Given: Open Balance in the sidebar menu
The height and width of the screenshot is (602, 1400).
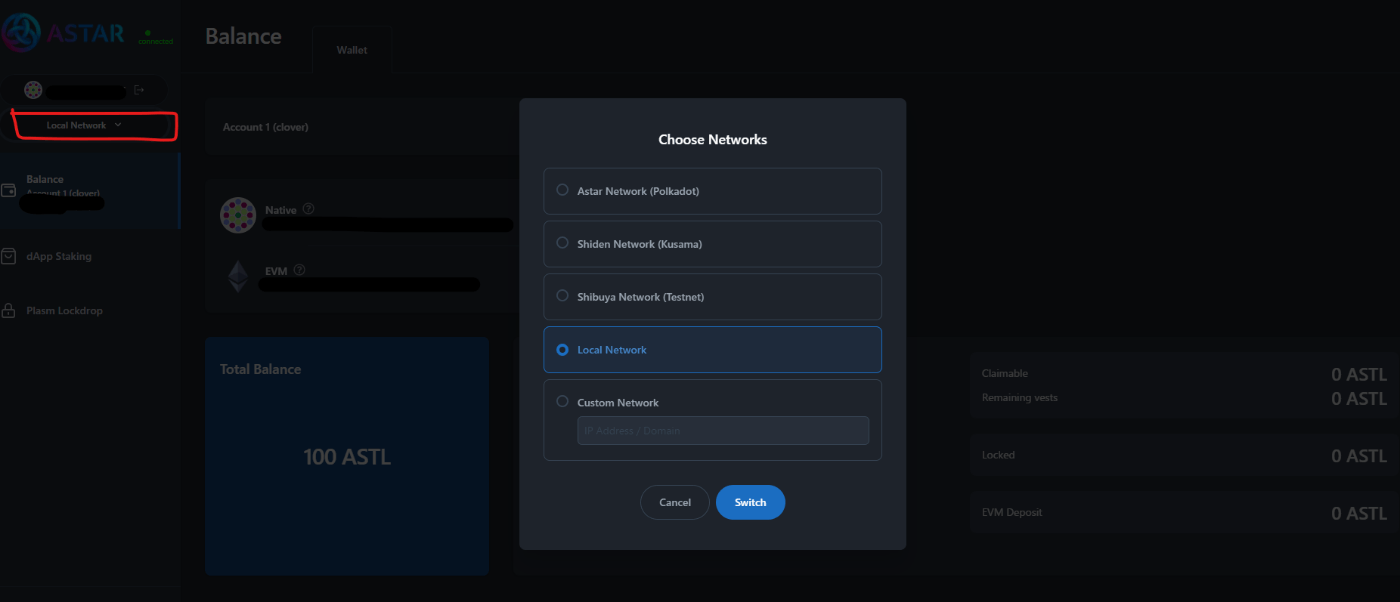Looking at the screenshot, I should click(90, 190).
